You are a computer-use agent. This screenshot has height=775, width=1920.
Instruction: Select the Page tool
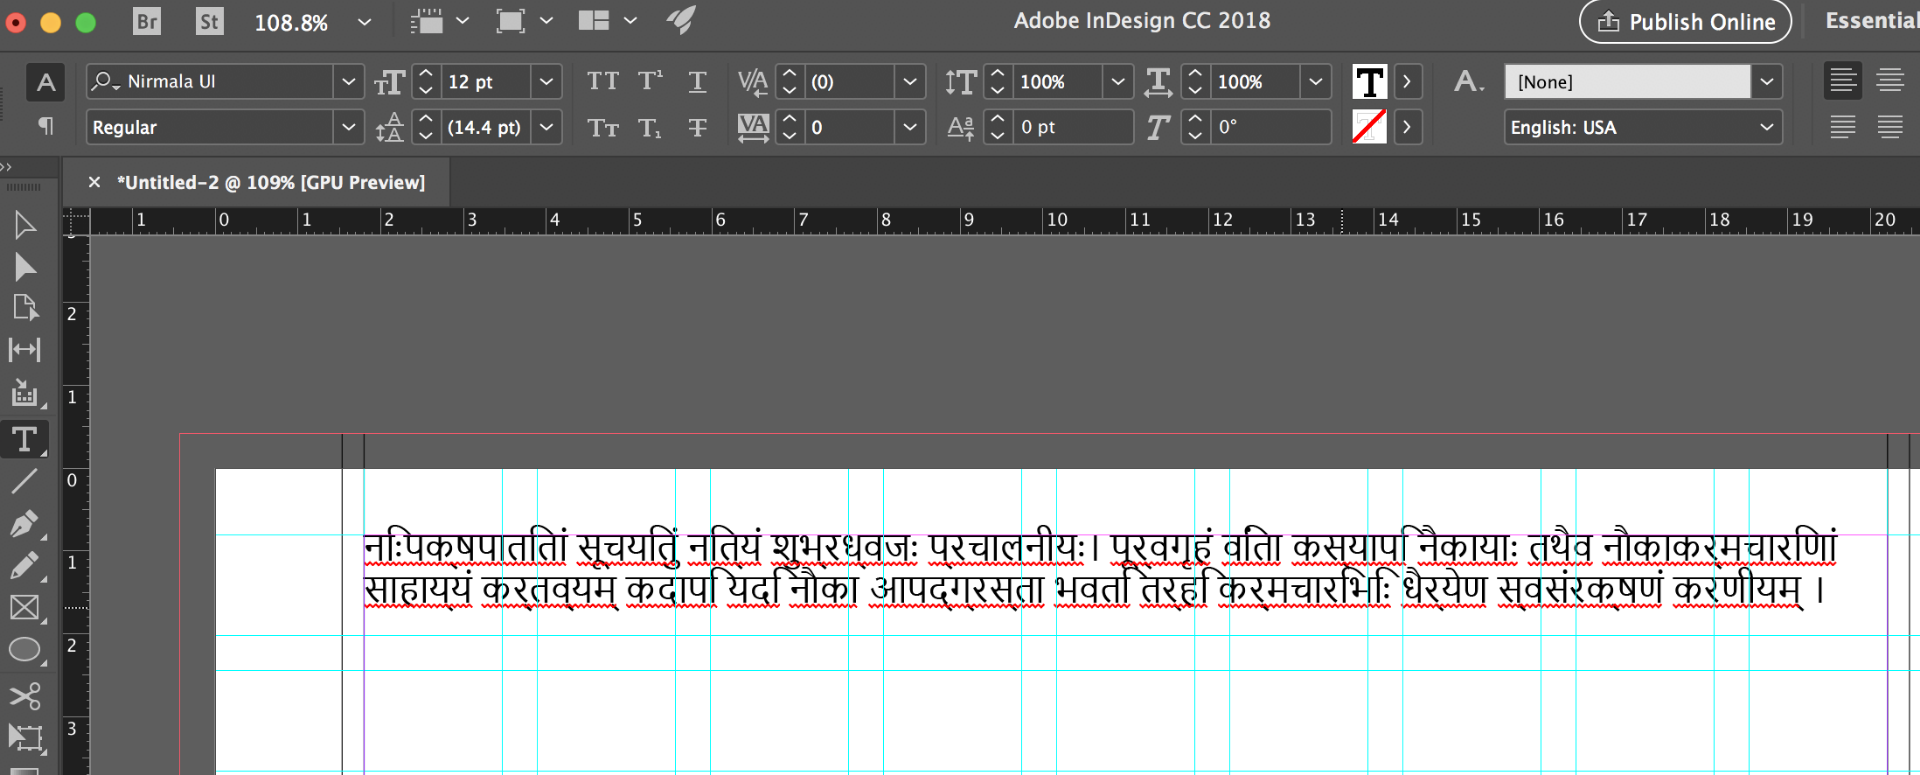25,308
